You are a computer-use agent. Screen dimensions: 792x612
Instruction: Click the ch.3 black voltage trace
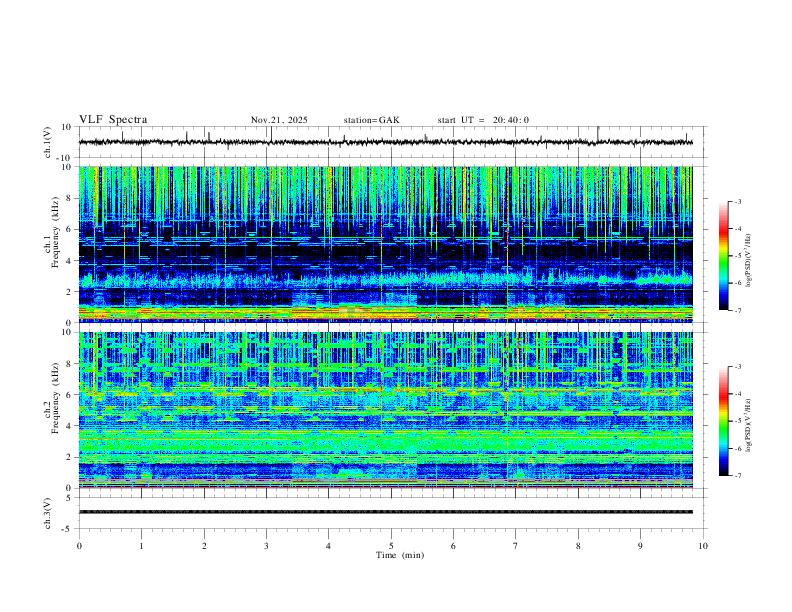point(386,512)
